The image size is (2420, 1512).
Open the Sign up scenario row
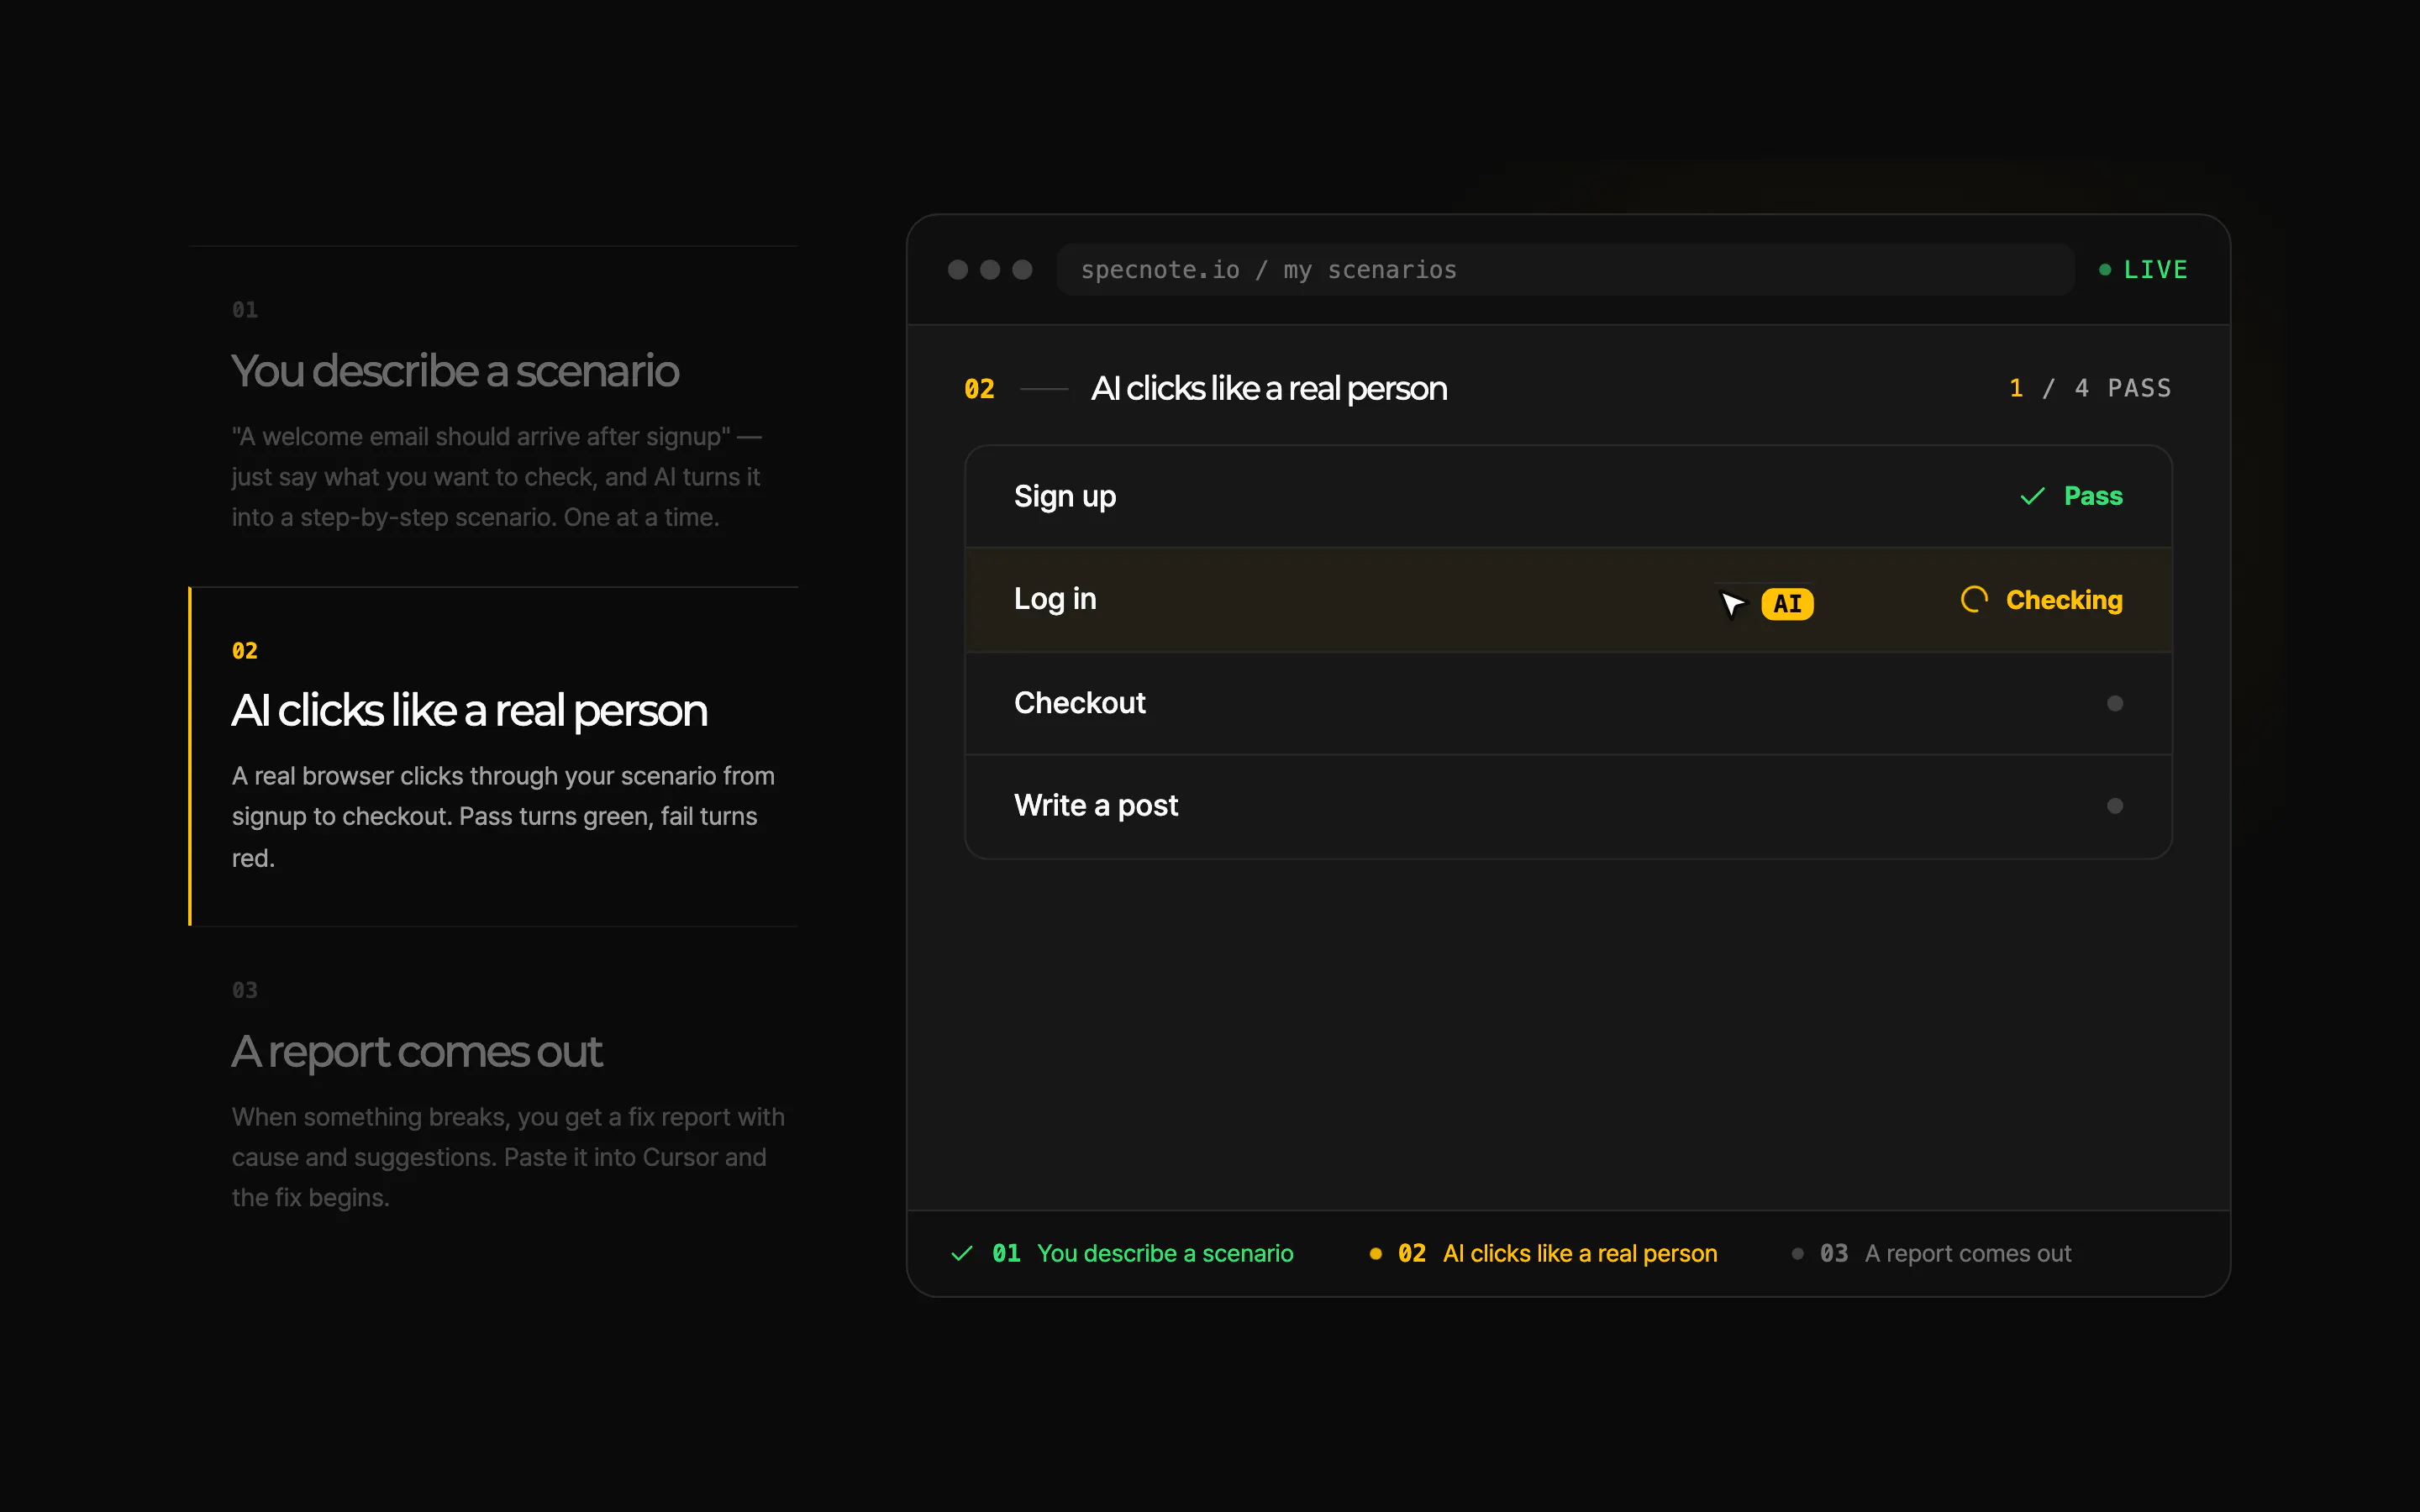(1568, 497)
